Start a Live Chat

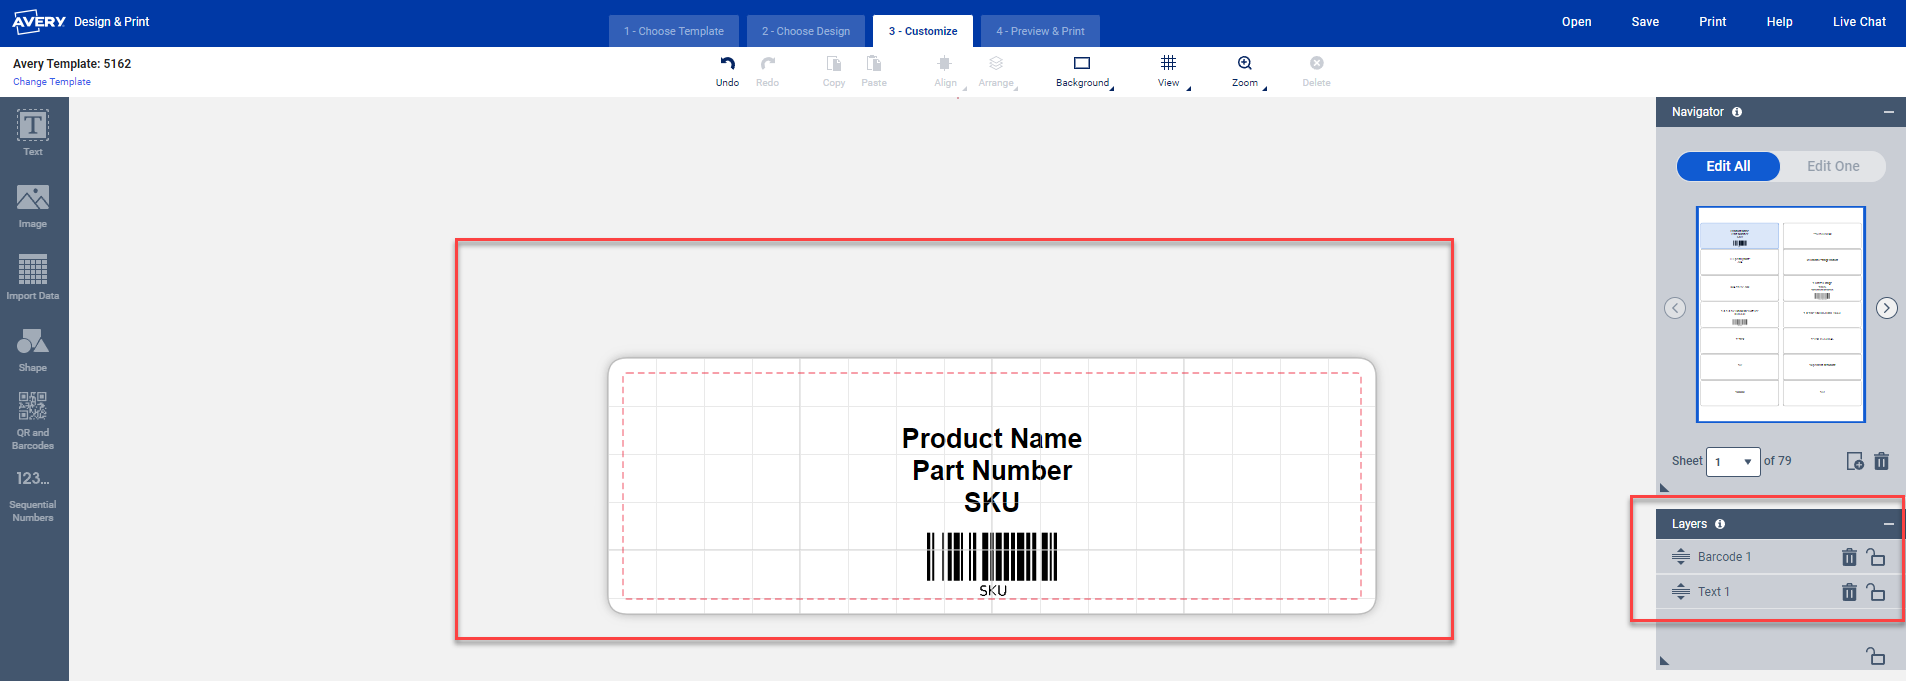pos(1860,22)
